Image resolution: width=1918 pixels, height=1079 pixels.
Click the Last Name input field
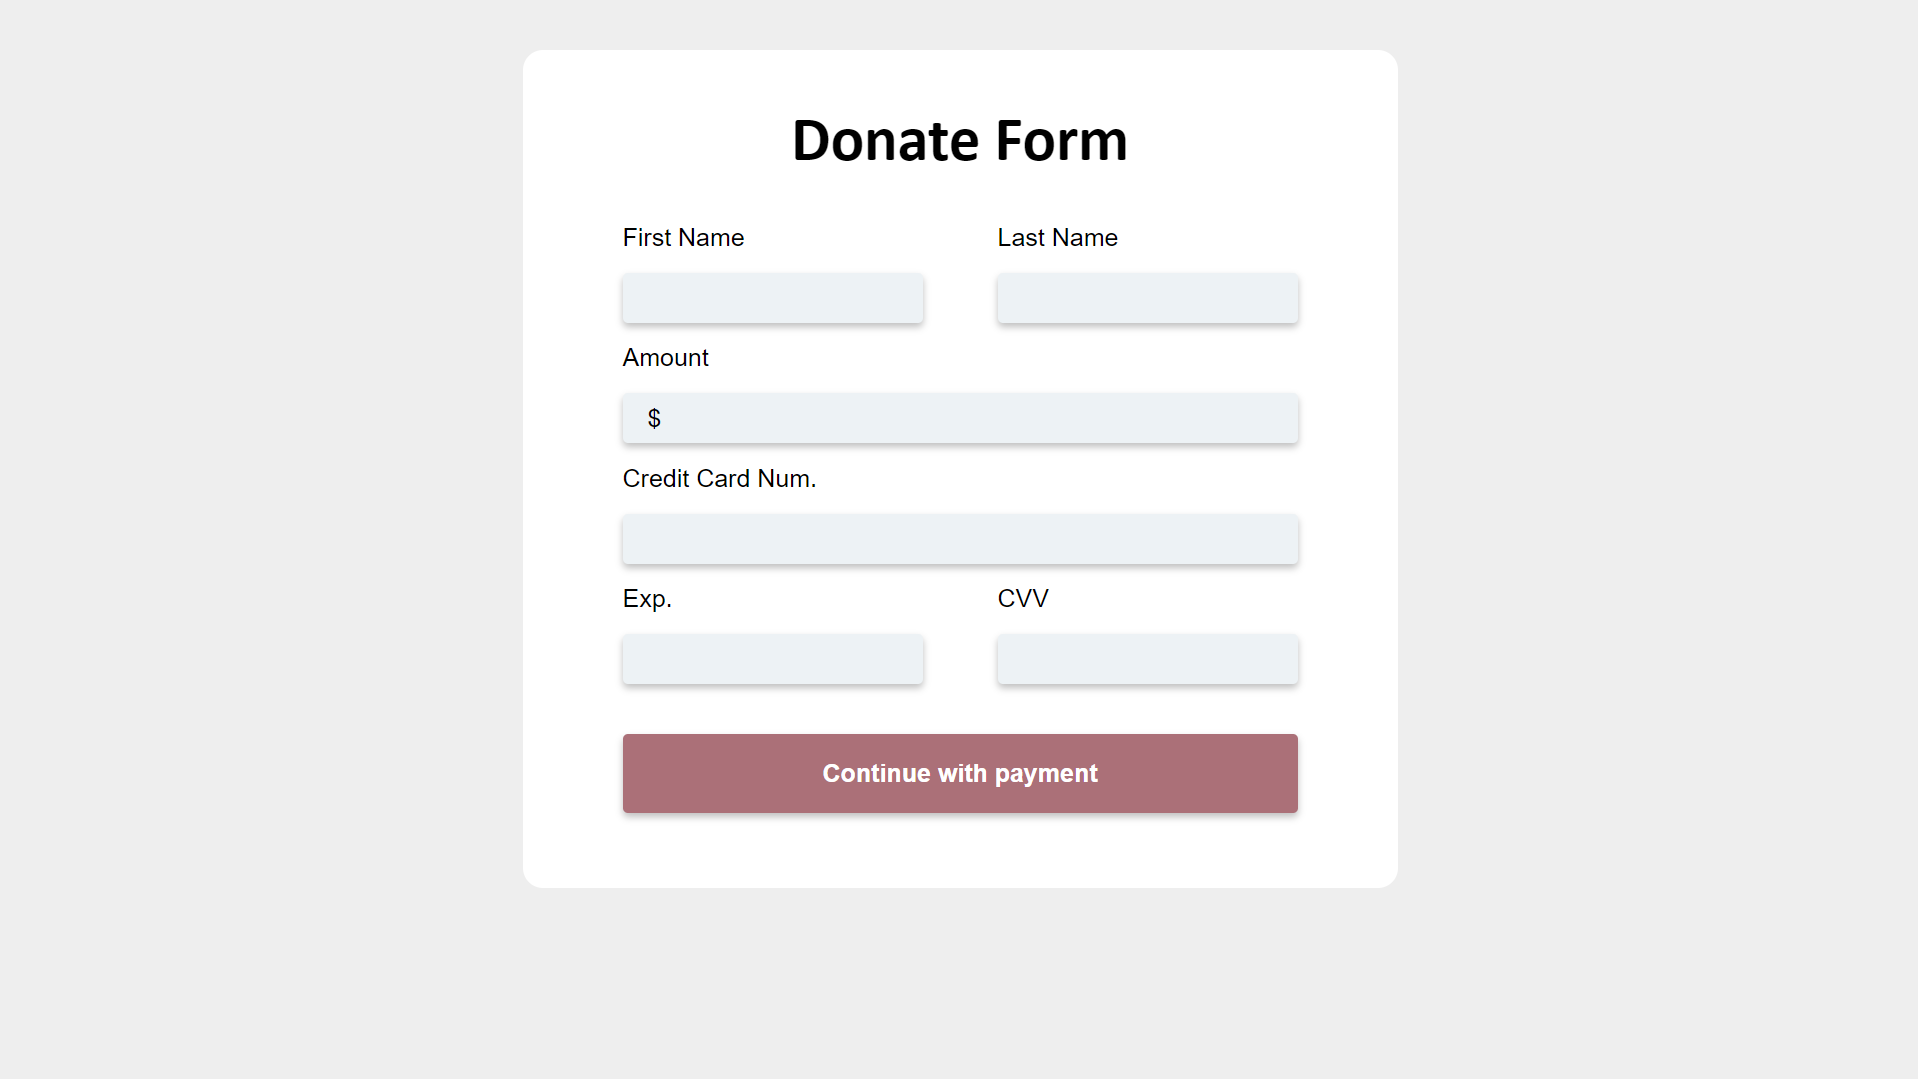(1146, 298)
